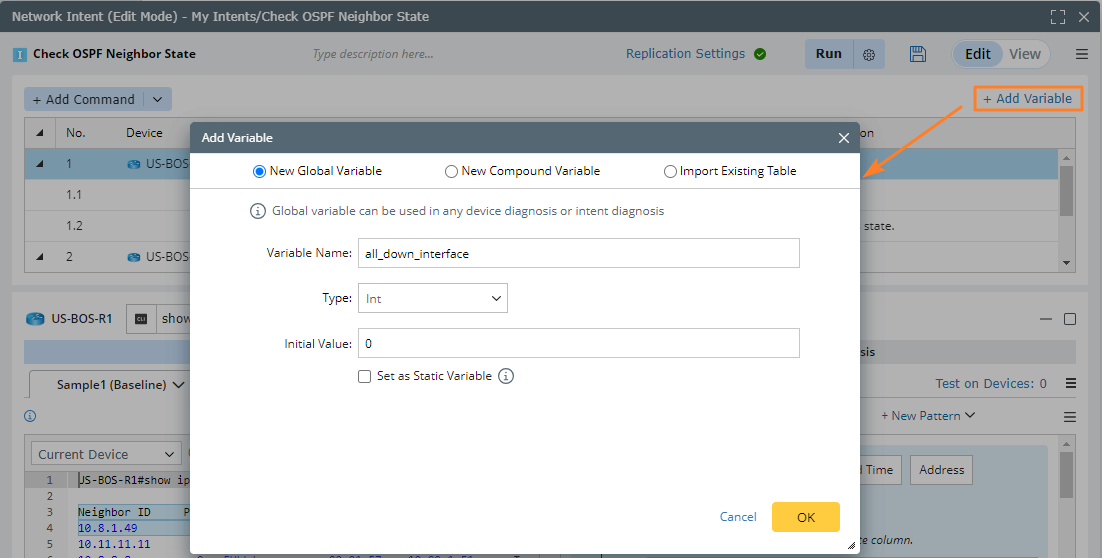This screenshot has width=1102, height=558.
Task: Sort by the No. column header
Action: 75,133
